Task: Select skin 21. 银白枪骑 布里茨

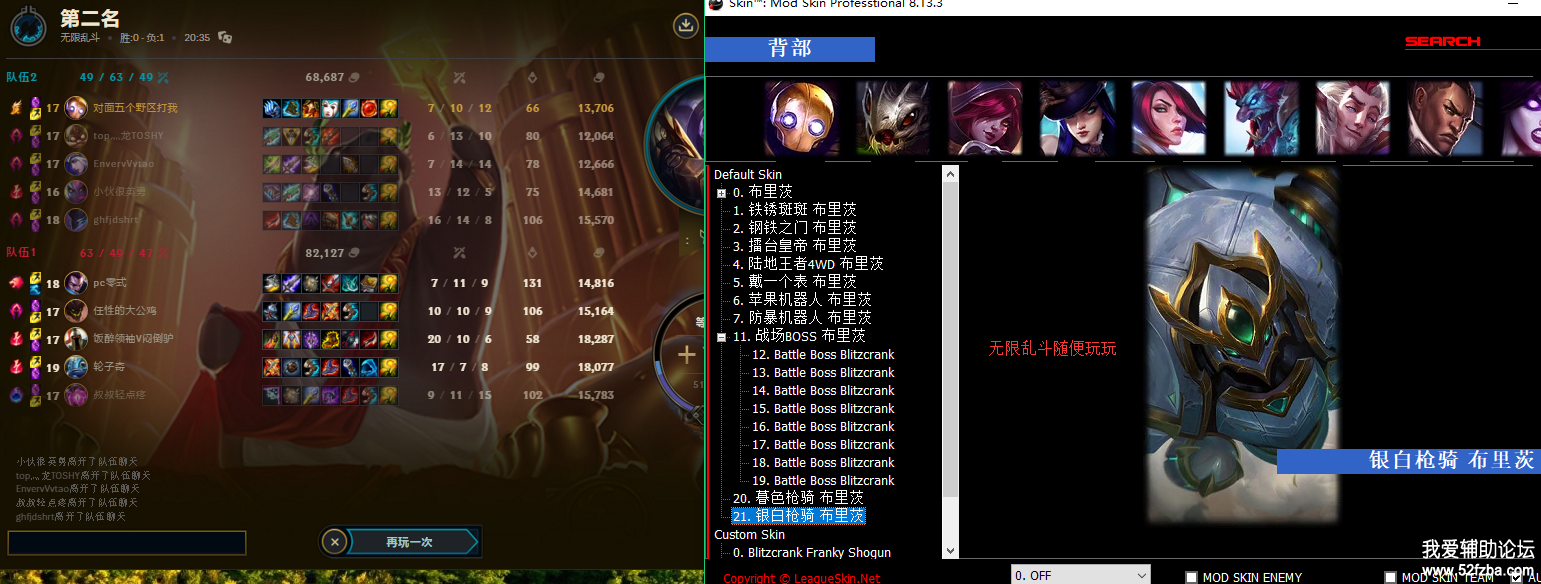Action: [x=798, y=516]
